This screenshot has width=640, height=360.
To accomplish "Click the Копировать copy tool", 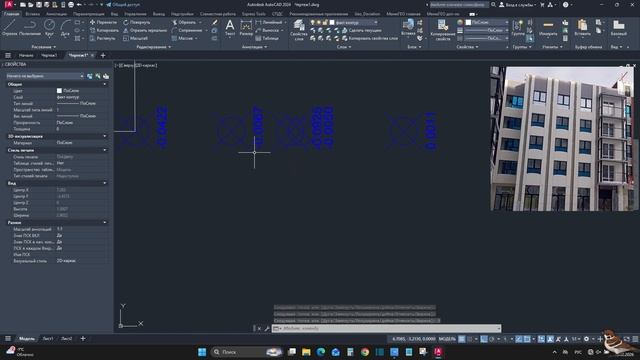I will [x=104, y=30].
